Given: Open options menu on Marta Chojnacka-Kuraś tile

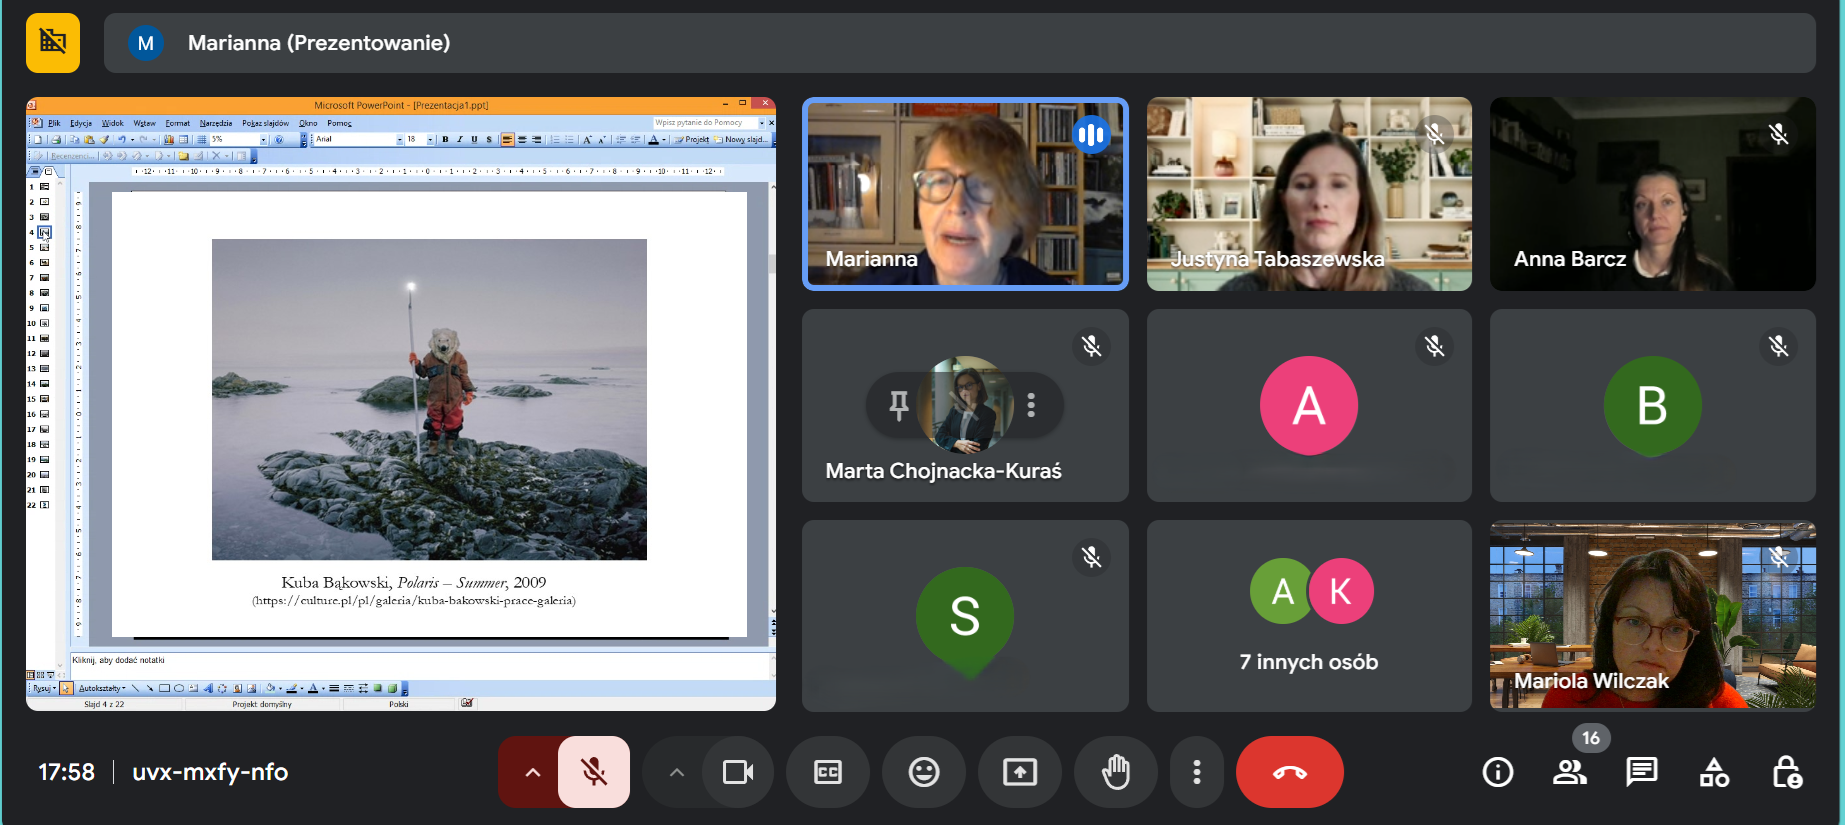Looking at the screenshot, I should point(1031,405).
